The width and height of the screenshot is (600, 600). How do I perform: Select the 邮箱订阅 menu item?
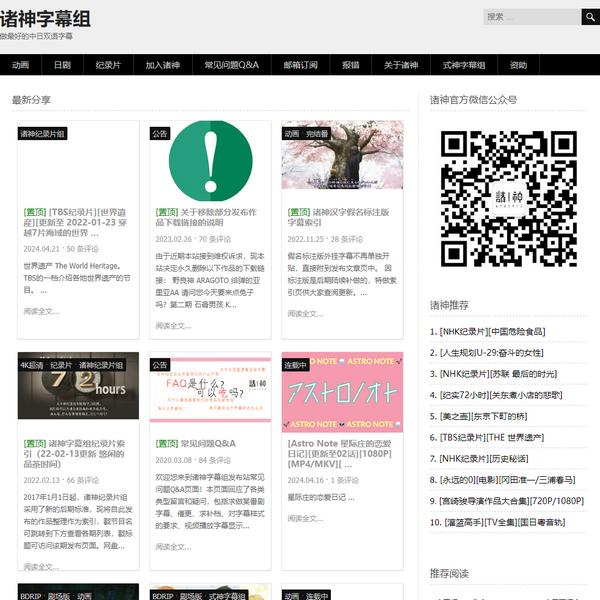300,65
